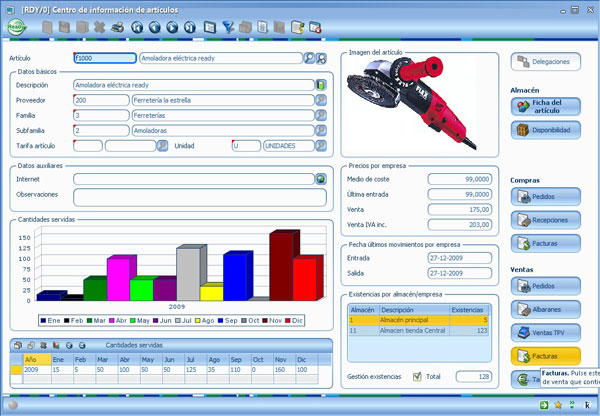The height and width of the screenshot is (416, 600).
Task: Click the green arrow status bar icon
Action: 544,405
